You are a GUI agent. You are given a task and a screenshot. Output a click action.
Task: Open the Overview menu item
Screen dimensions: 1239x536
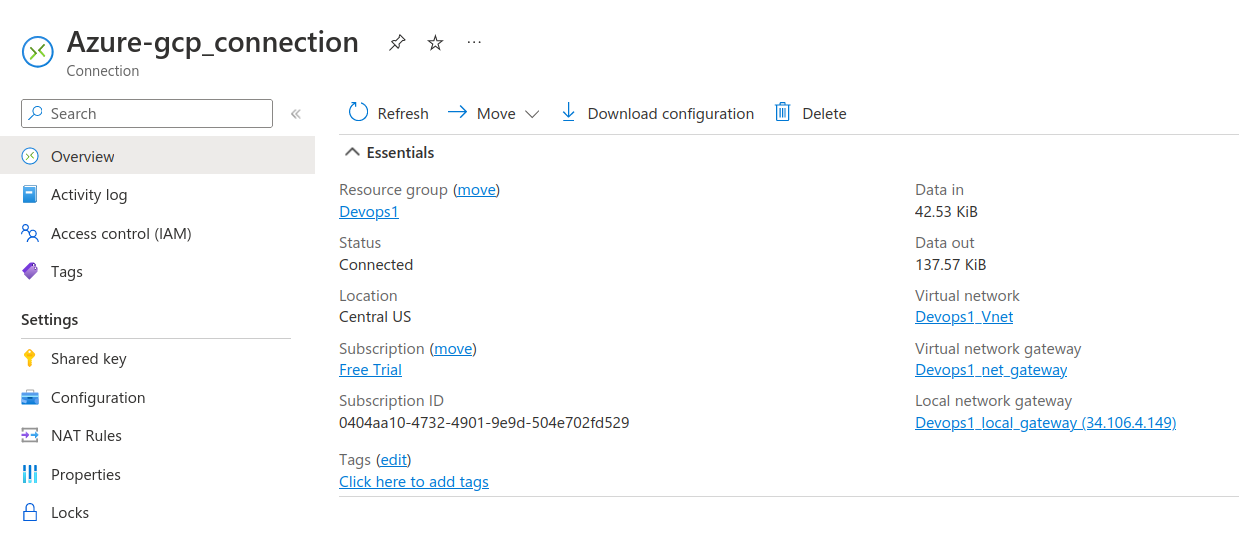point(157,156)
